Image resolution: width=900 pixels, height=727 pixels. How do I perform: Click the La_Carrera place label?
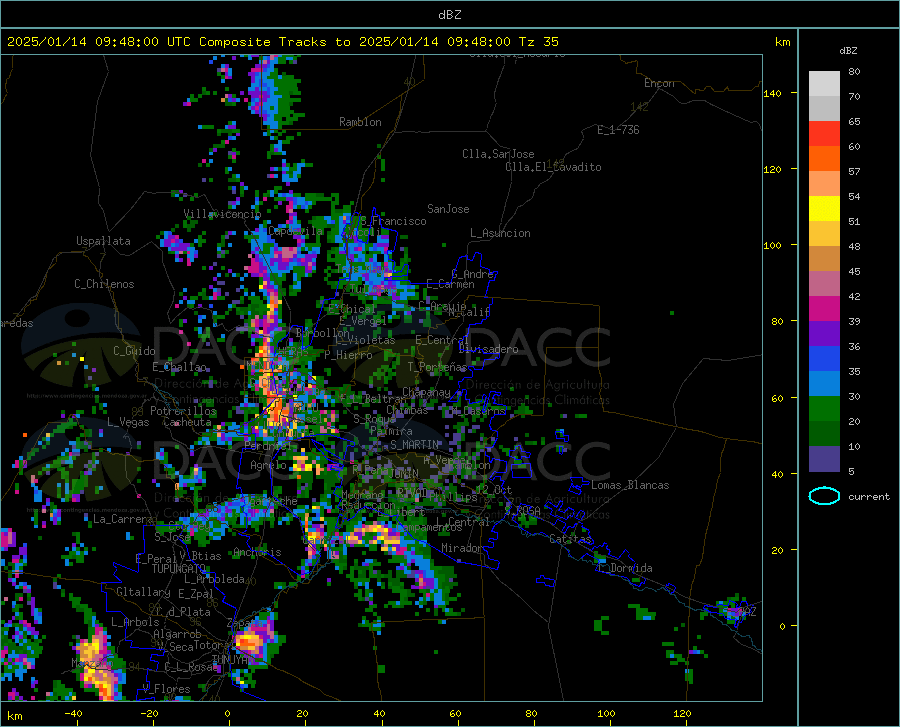tap(123, 519)
